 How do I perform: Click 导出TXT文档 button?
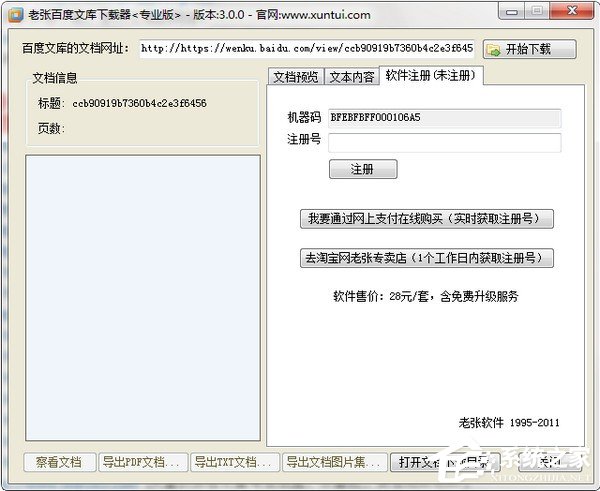[235, 462]
